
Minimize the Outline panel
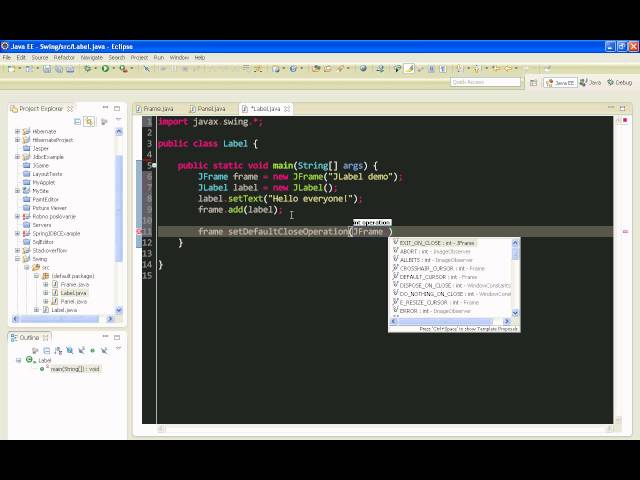pyautogui.click(x=105, y=336)
